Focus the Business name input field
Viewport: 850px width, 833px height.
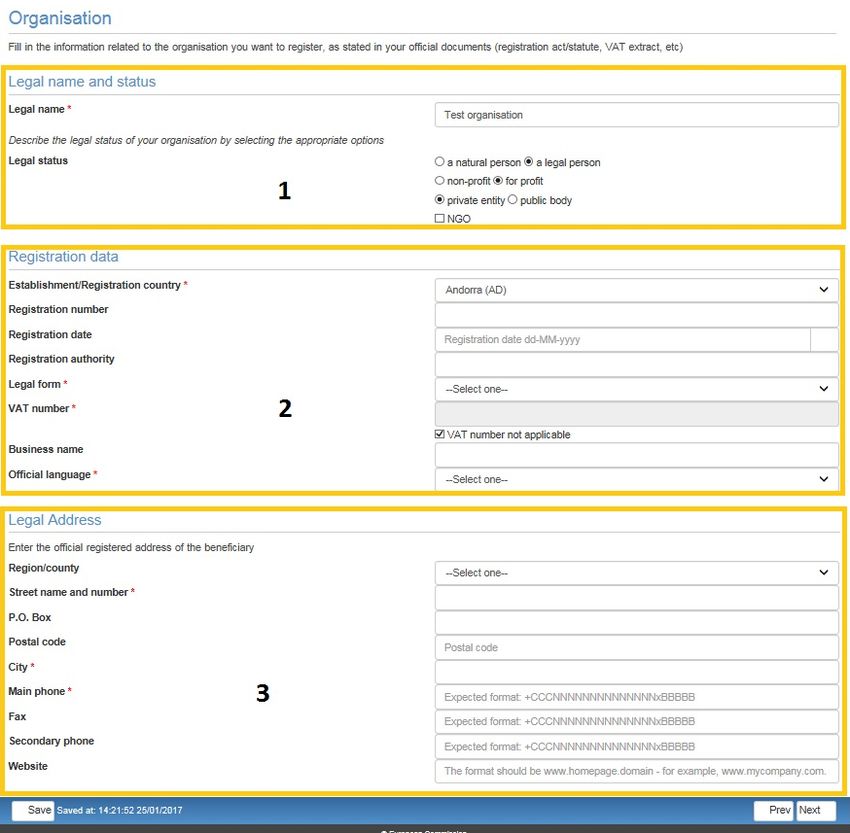point(636,455)
